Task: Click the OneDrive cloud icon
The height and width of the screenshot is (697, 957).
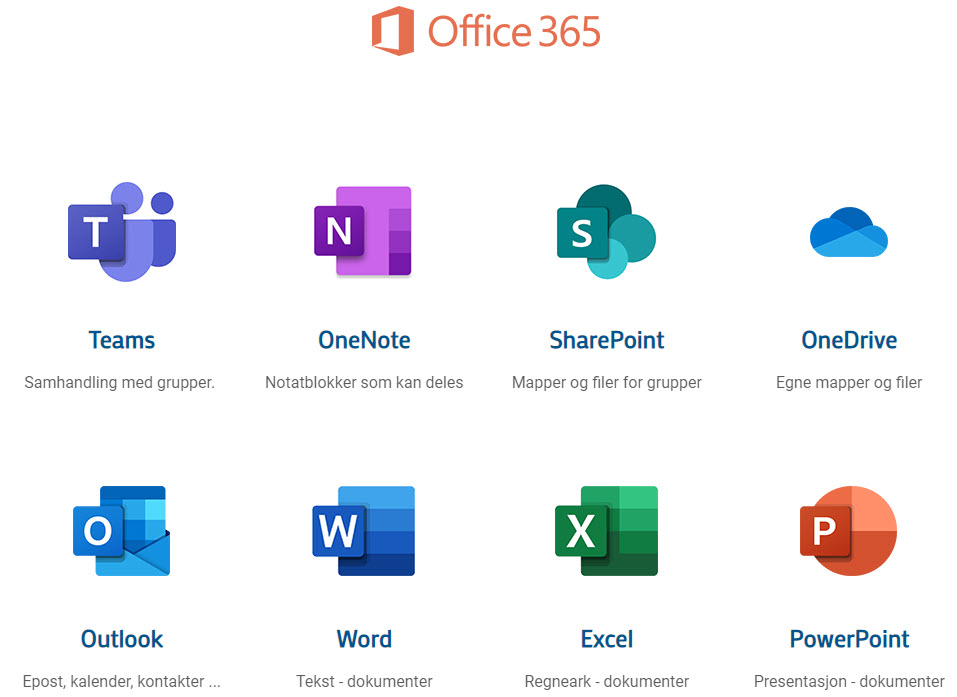Action: coord(848,232)
